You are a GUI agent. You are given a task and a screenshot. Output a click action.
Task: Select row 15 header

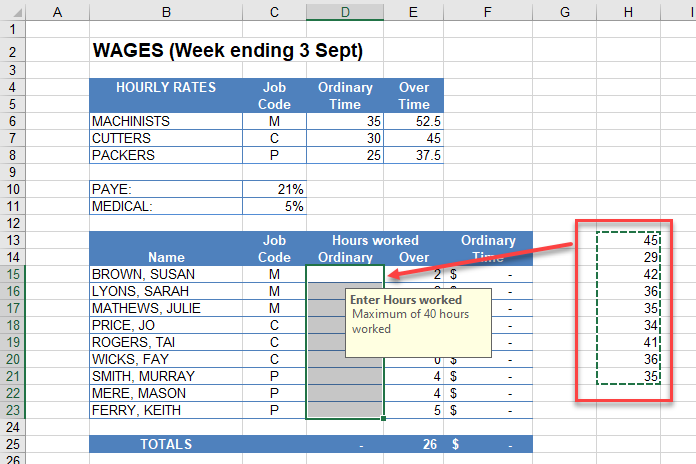tap(12, 274)
